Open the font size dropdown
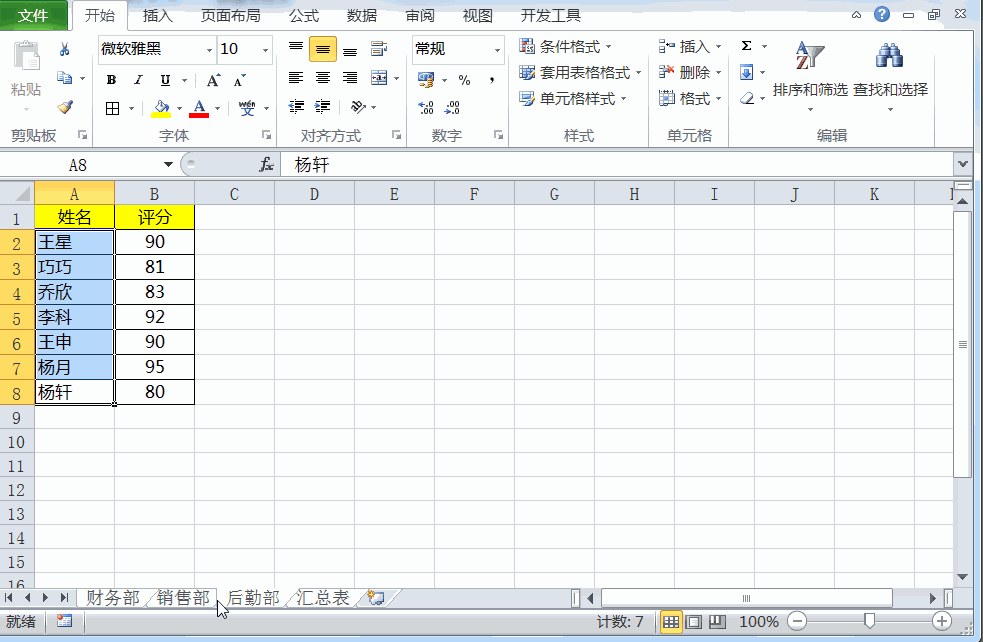983x642 pixels. (x=265, y=50)
